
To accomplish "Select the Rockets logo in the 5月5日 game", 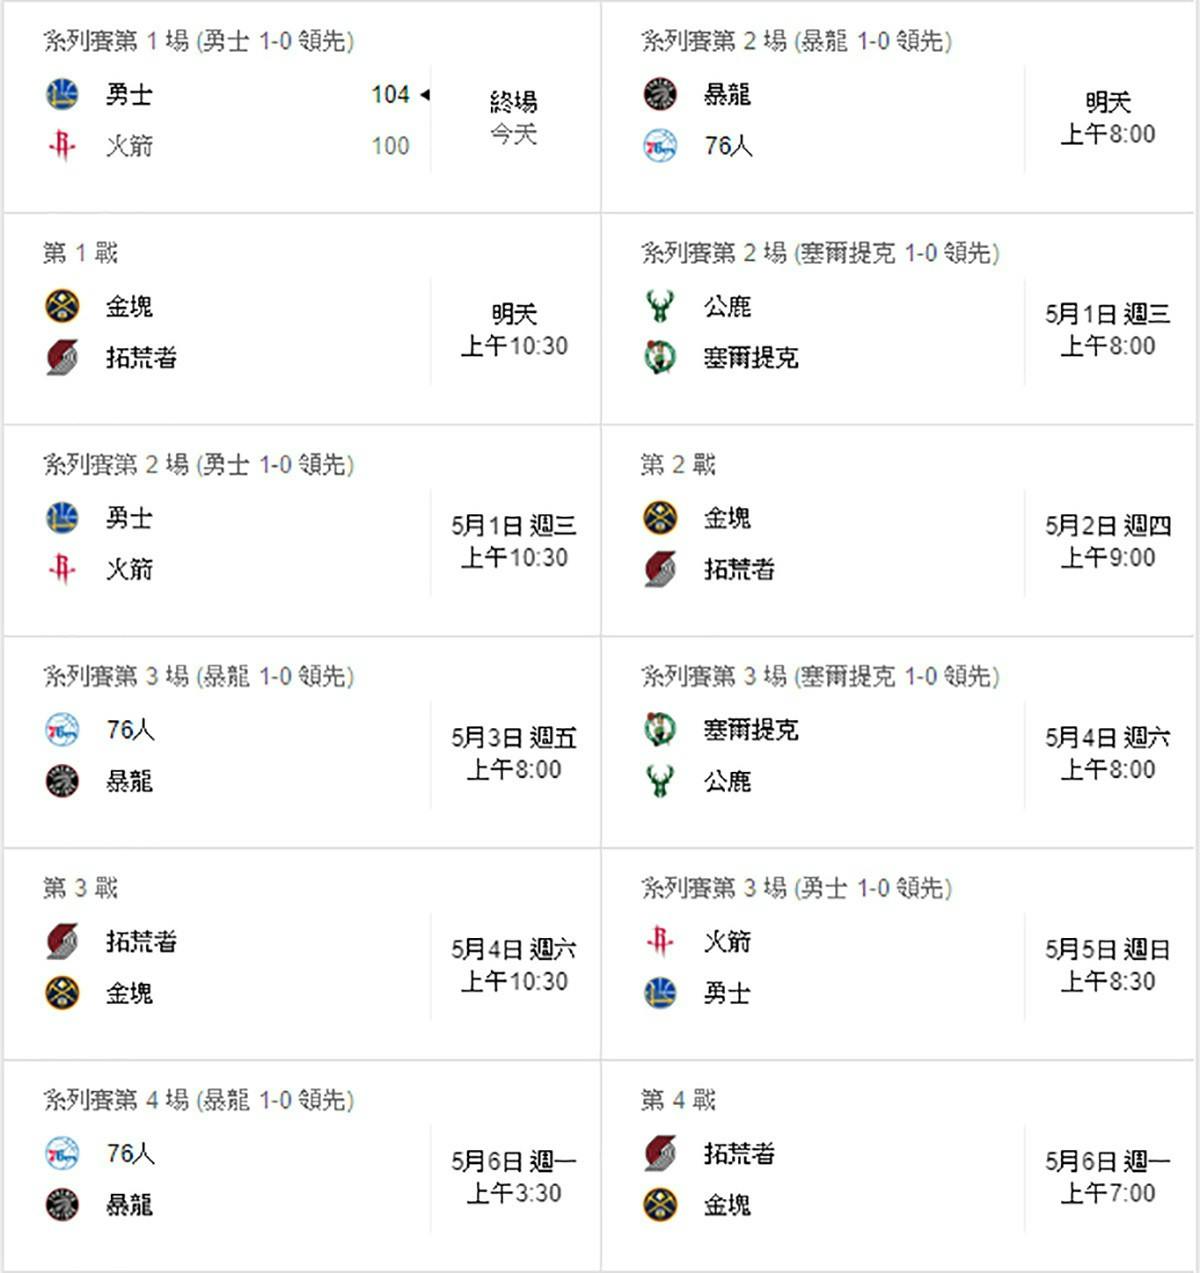I will (660, 941).
